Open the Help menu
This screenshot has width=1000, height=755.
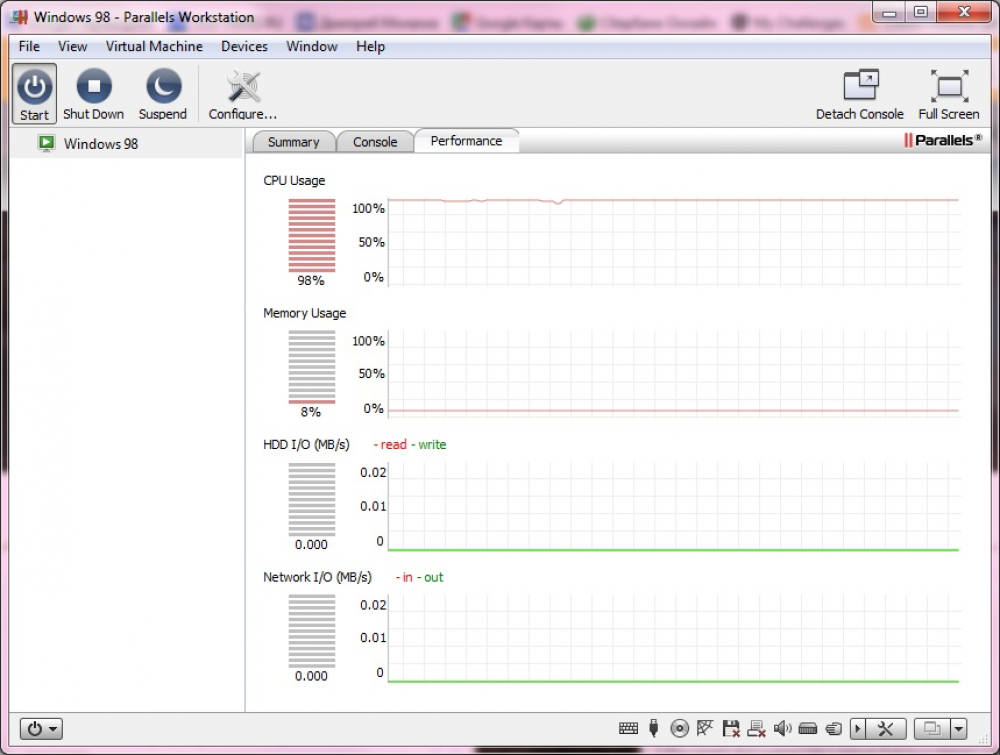[371, 47]
